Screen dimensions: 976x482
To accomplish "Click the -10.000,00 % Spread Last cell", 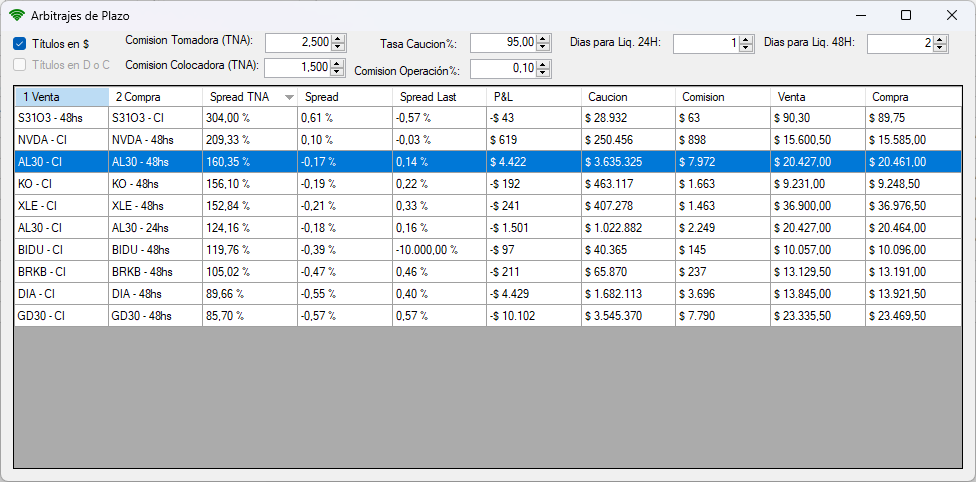I will [x=439, y=250].
